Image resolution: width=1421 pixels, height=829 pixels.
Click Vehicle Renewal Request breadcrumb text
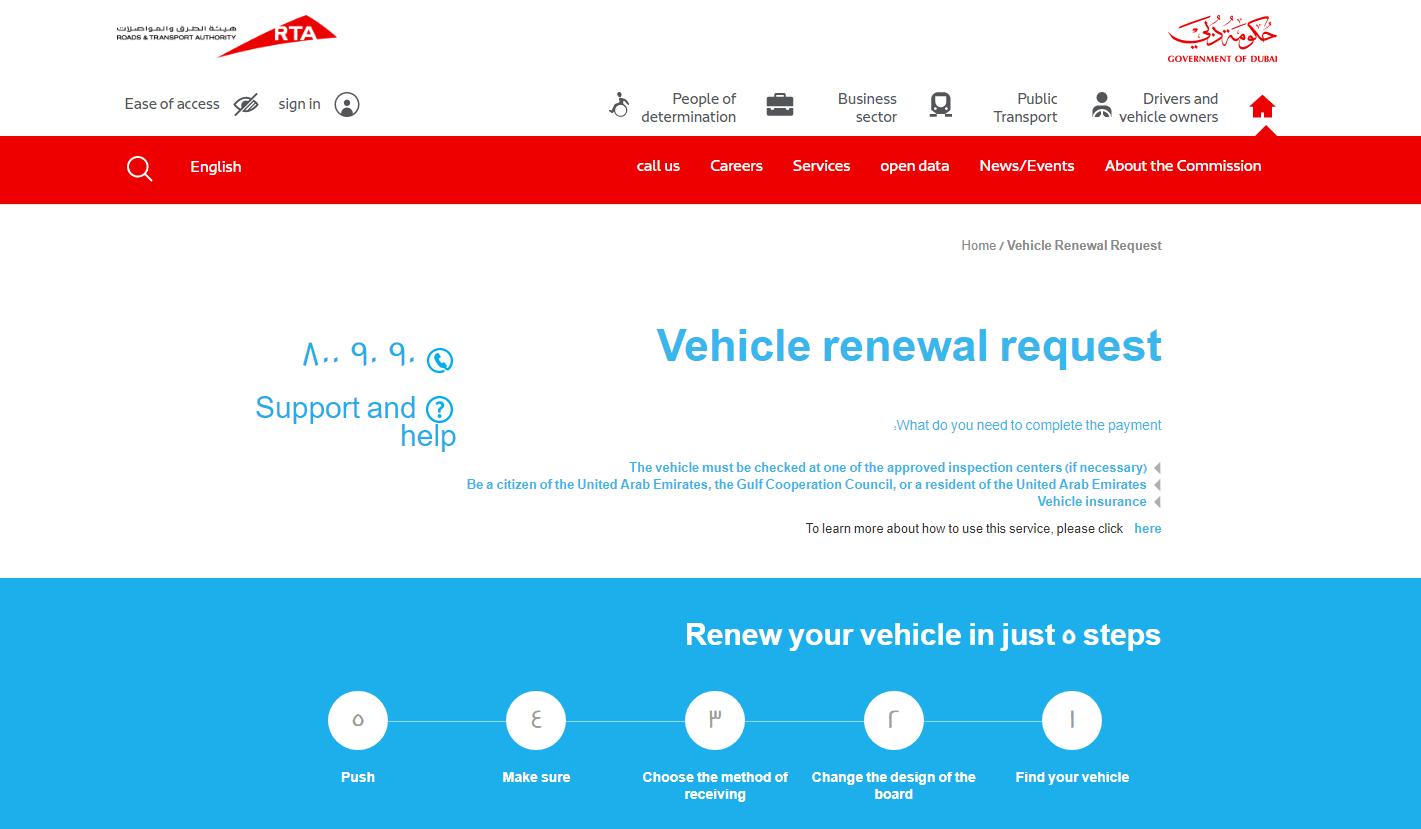coord(1084,245)
